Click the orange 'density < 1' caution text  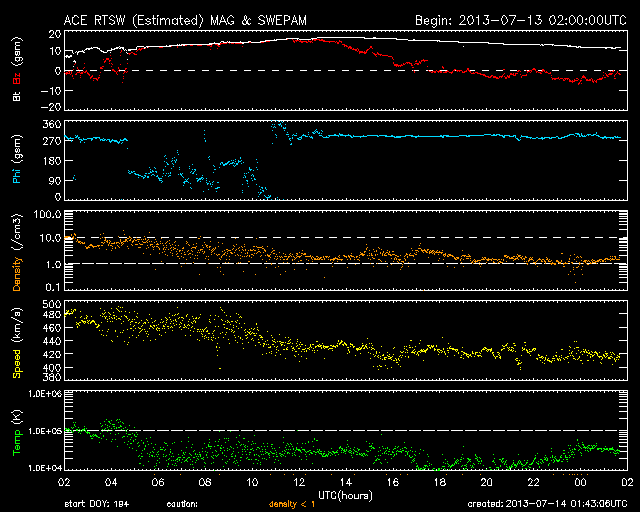(x=292, y=505)
